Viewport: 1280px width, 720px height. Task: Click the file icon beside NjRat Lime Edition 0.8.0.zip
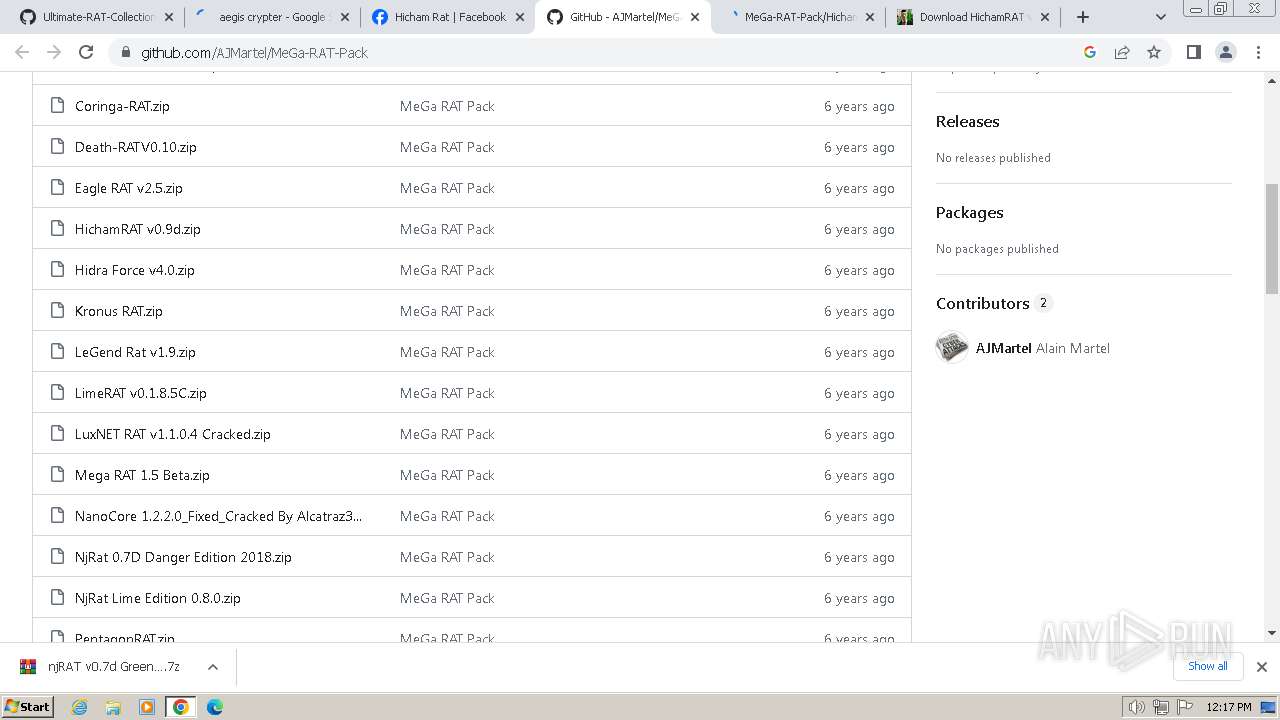(58, 597)
